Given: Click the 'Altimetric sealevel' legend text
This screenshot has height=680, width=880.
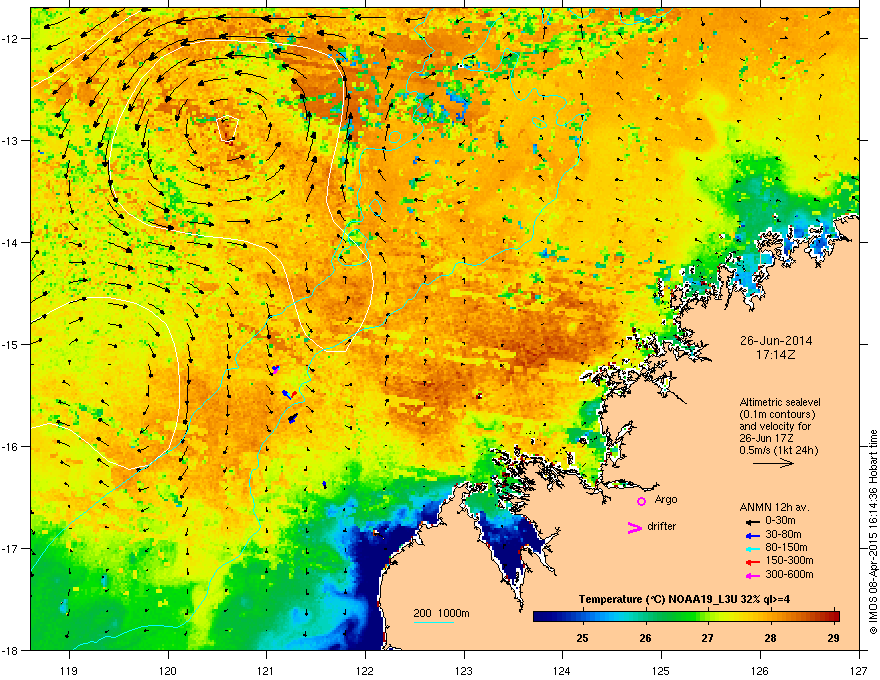Looking at the screenshot, I should (780, 402).
